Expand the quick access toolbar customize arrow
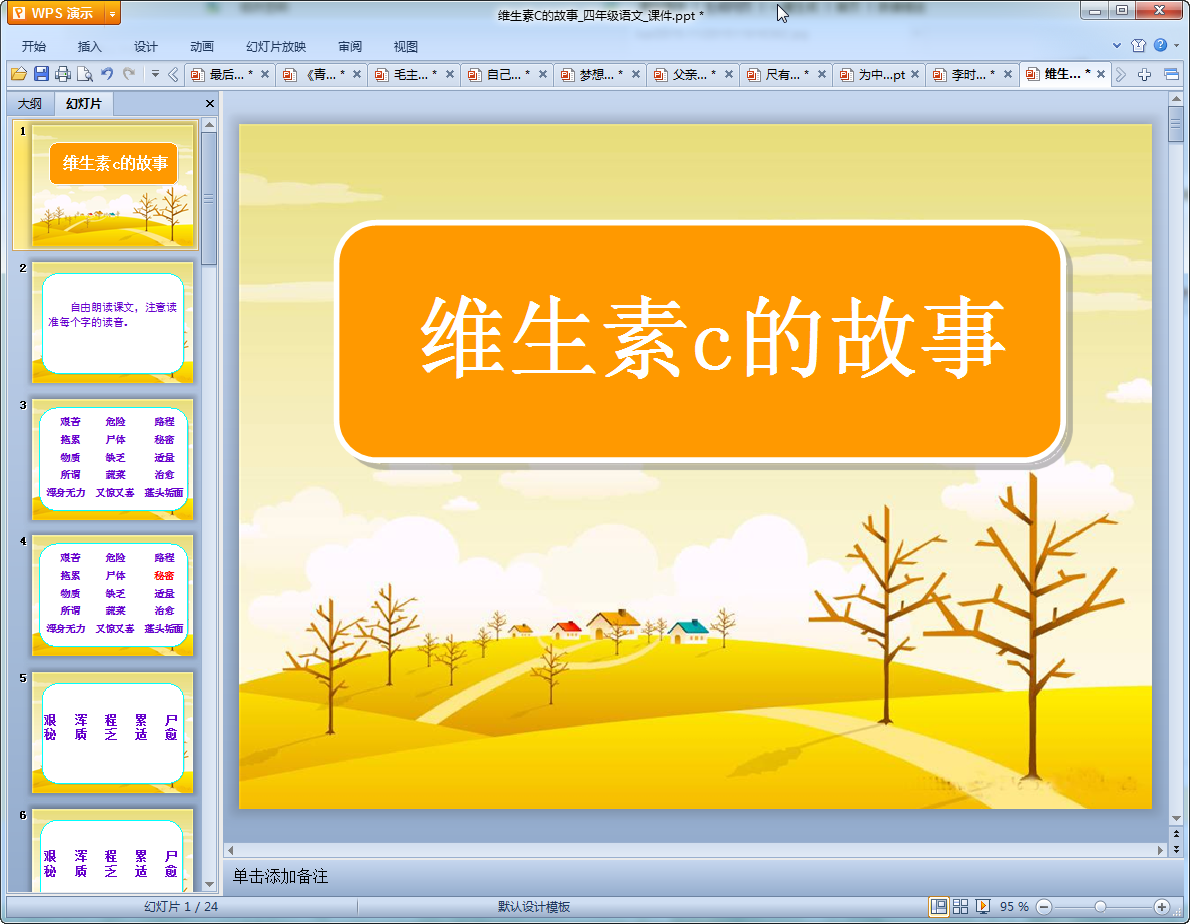The image size is (1190, 924). [x=155, y=74]
